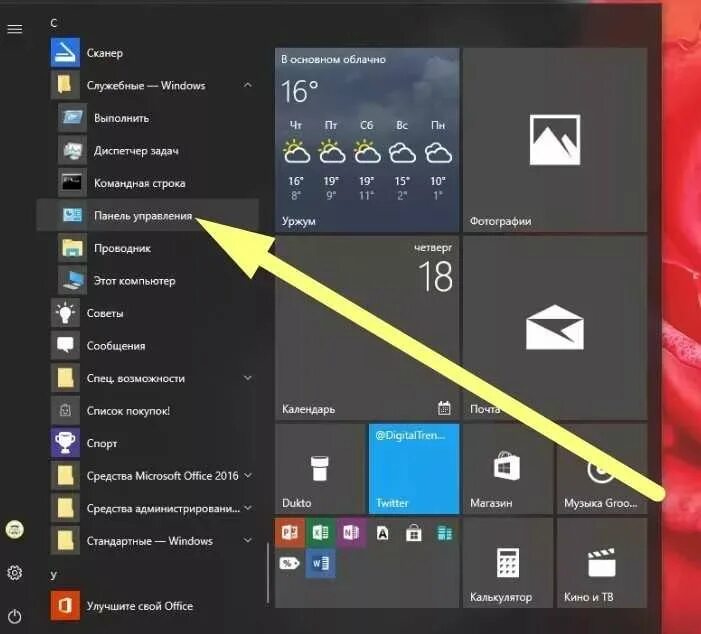Click the letter С section header
The image size is (701, 634).
[54, 23]
